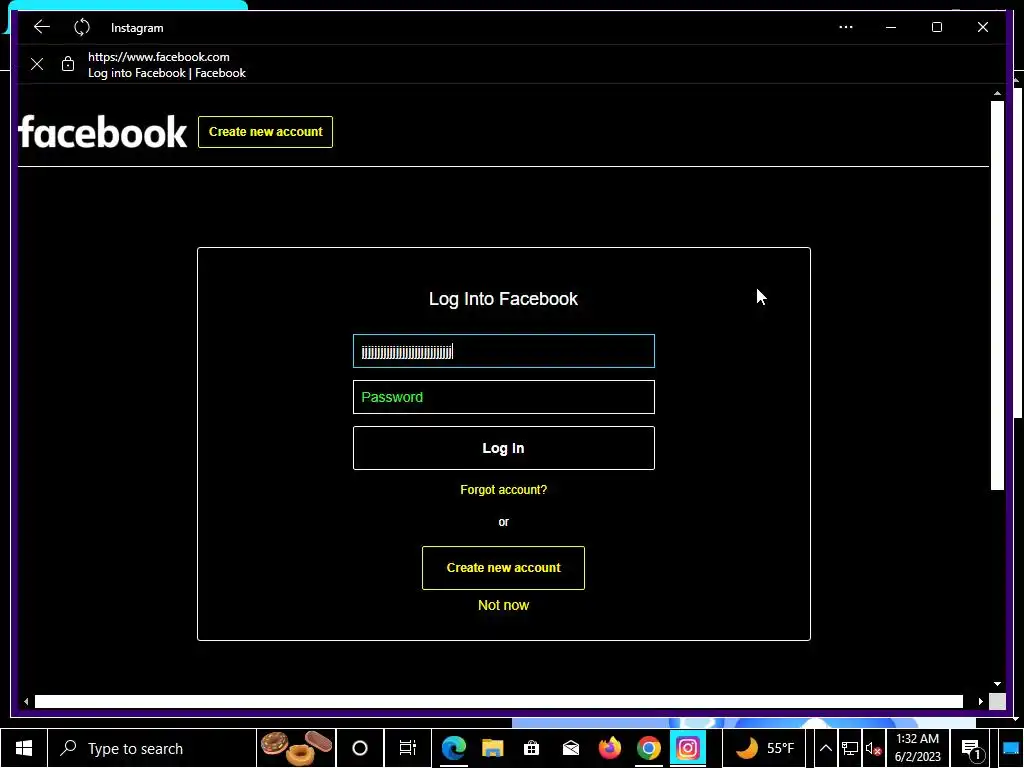1024x768 pixels.
Task: Open Cortana circle icon on taskbar
Action: pyautogui.click(x=360, y=748)
